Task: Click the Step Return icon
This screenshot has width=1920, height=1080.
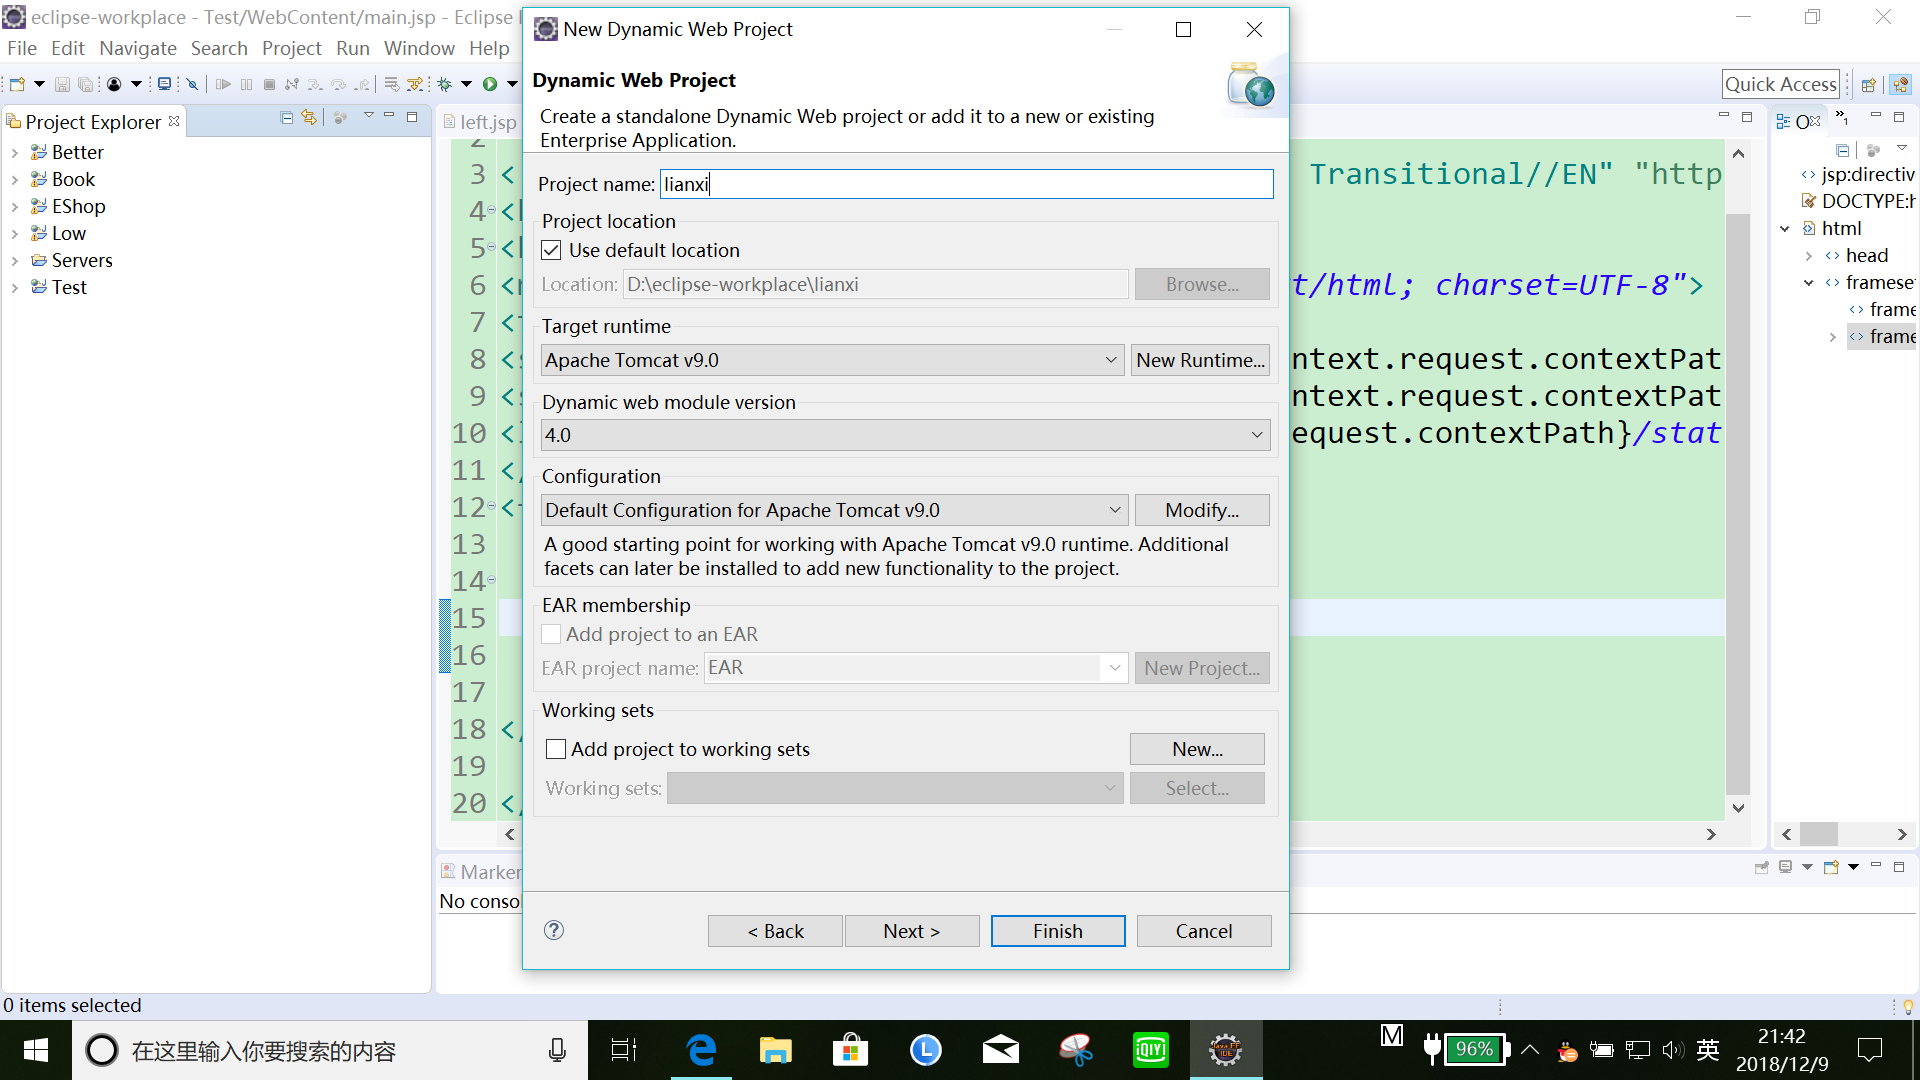Action: coord(362,85)
